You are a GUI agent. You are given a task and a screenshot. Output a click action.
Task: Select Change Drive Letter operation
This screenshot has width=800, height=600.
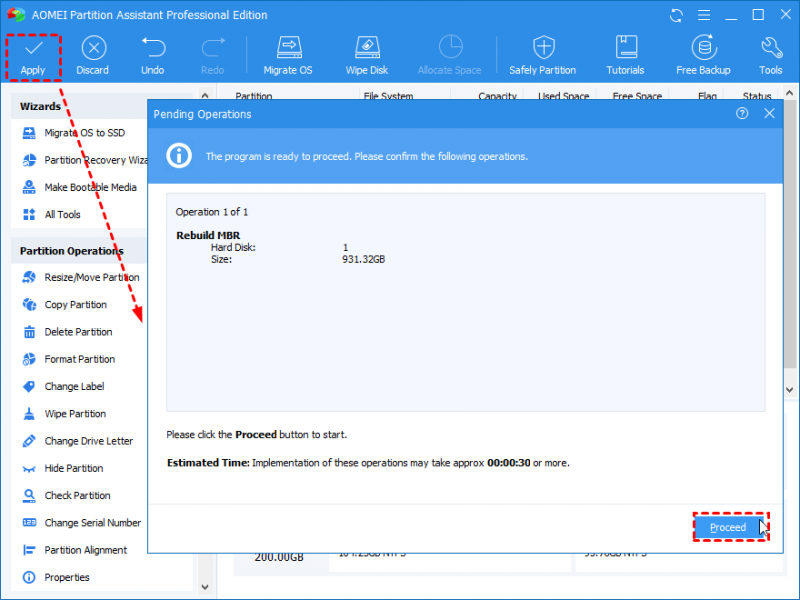coord(78,441)
